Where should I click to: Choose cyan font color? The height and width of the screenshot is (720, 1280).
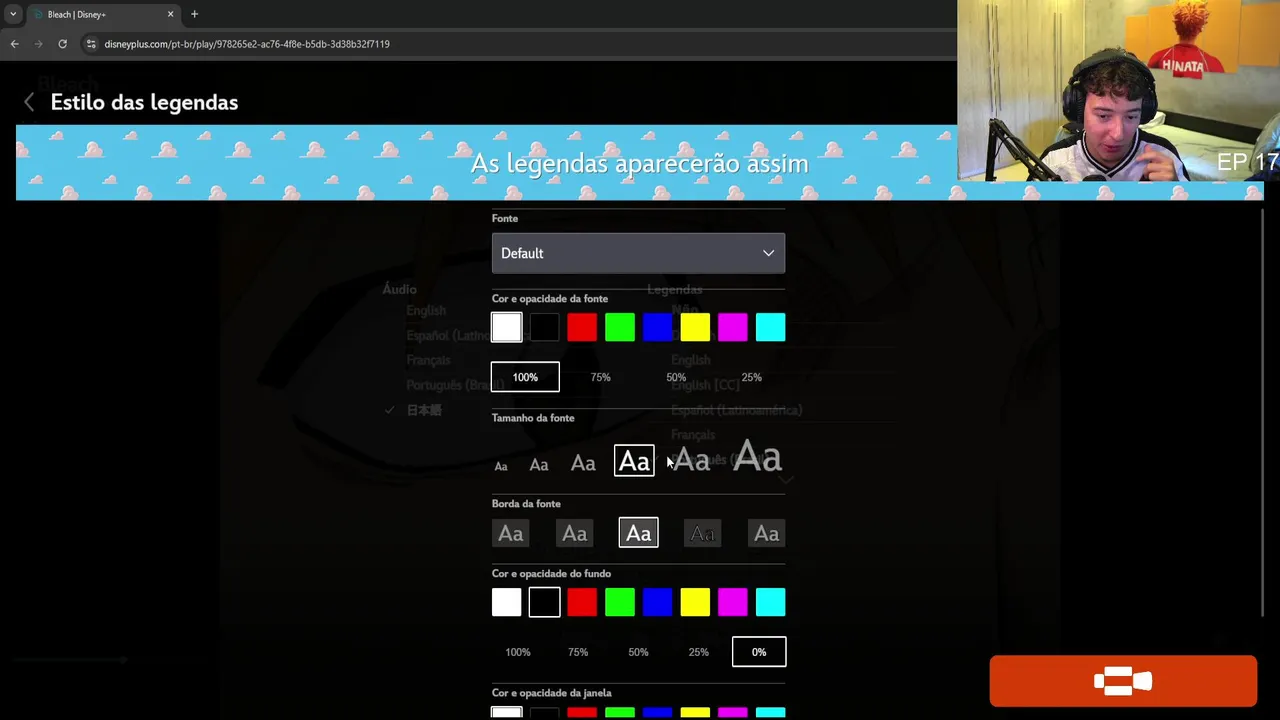tap(770, 327)
